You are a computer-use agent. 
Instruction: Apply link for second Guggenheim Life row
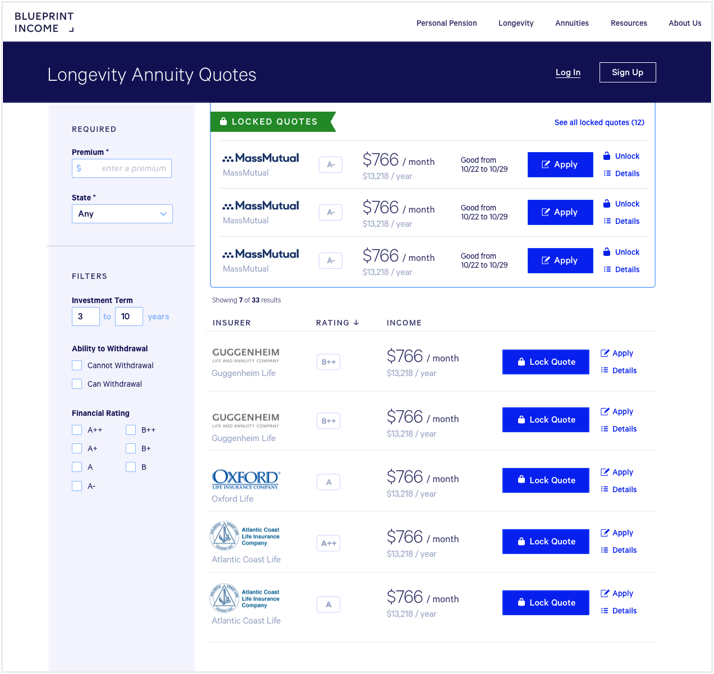pos(617,412)
